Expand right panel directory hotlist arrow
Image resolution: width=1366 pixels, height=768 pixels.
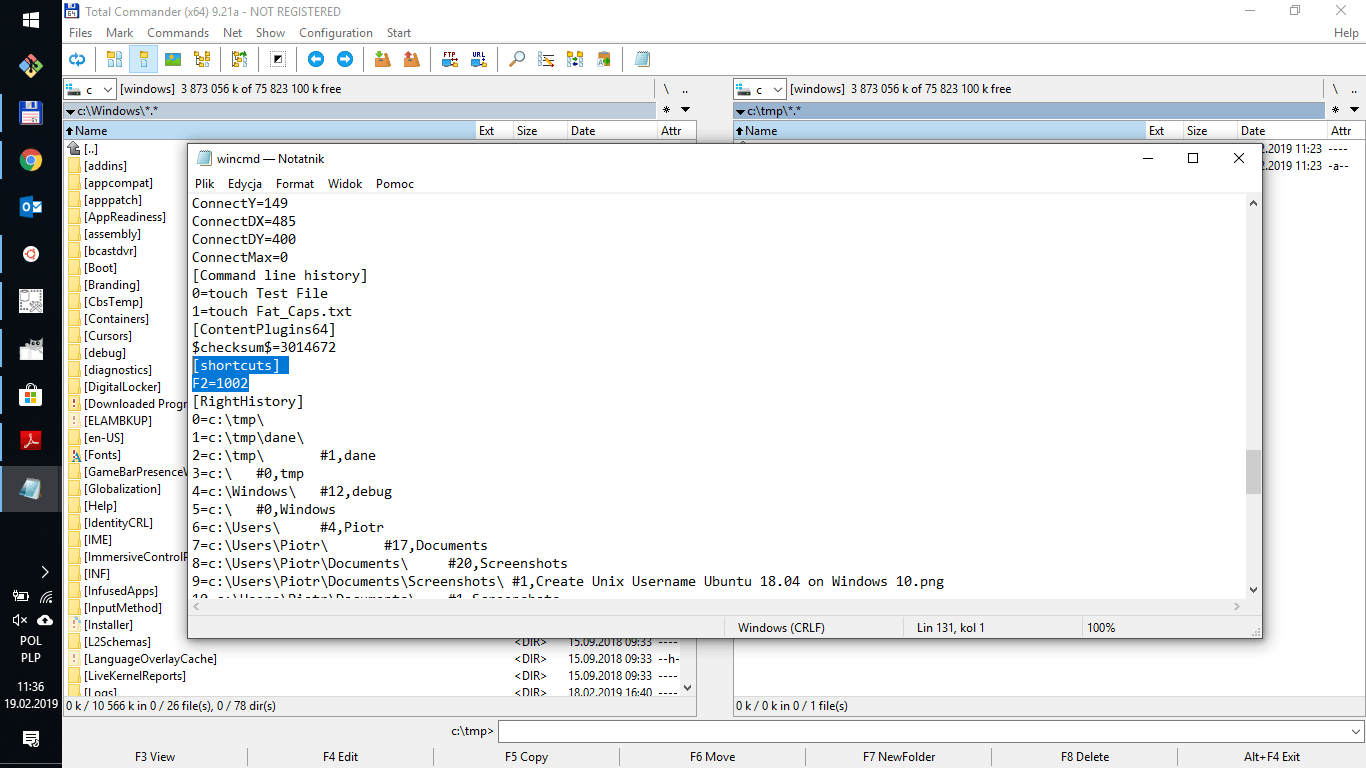(x=1355, y=110)
